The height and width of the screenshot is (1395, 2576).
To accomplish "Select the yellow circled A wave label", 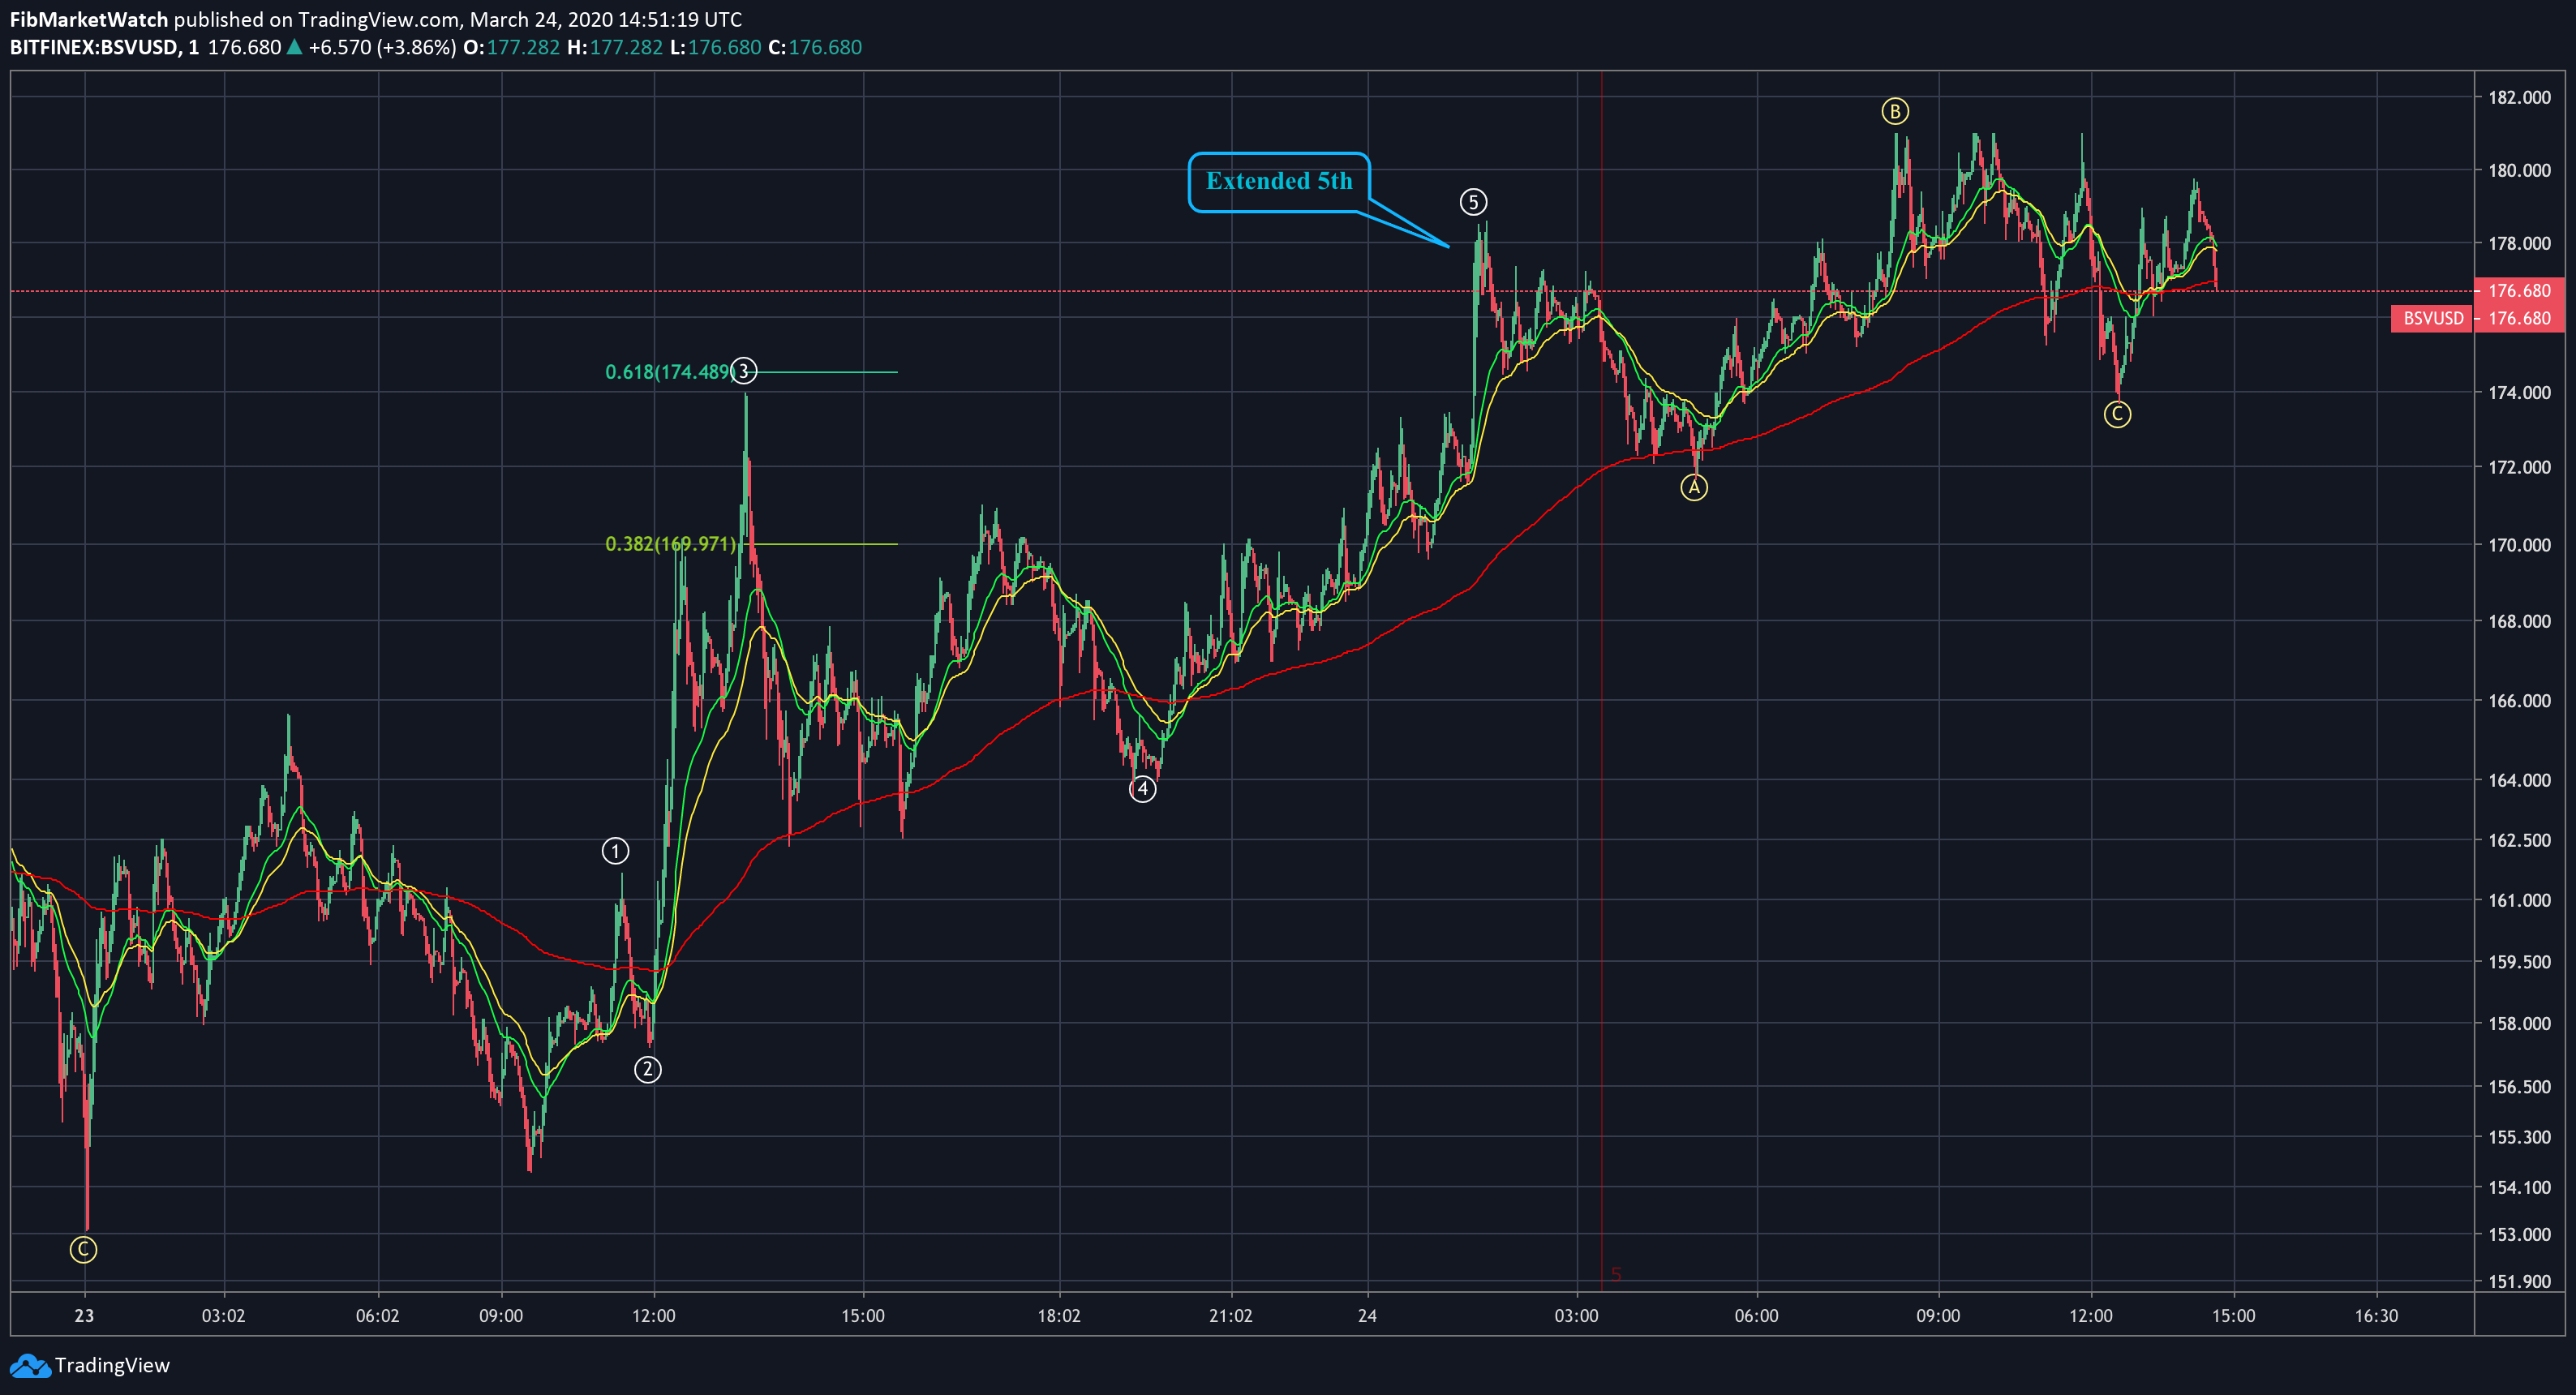I will (x=1693, y=487).
